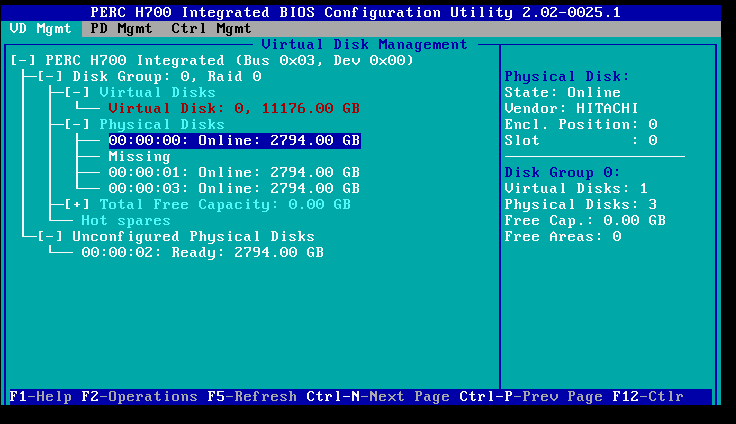Click the Physical Disks: 3 property
This screenshot has height=424, width=736.
(x=581, y=204)
